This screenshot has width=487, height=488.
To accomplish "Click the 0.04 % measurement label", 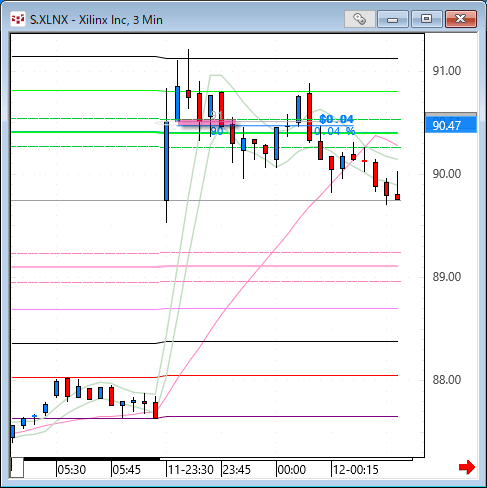I will (335, 131).
